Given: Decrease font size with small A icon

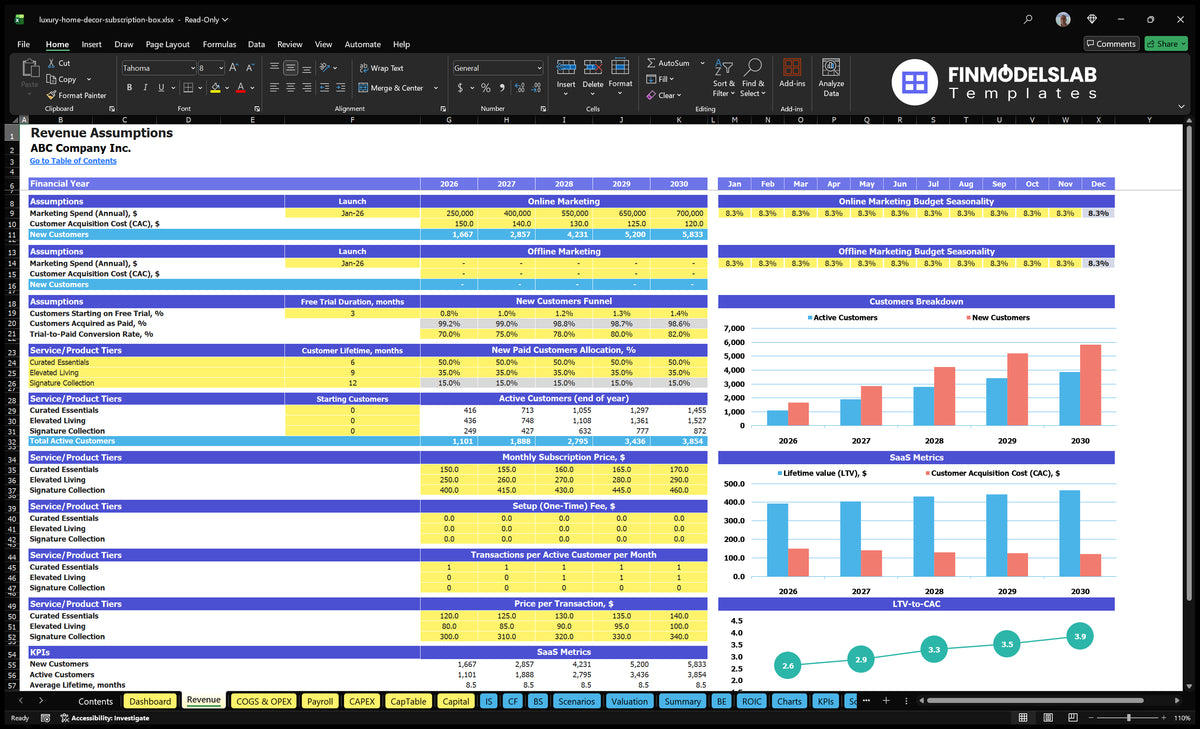Looking at the screenshot, I should coord(250,68).
